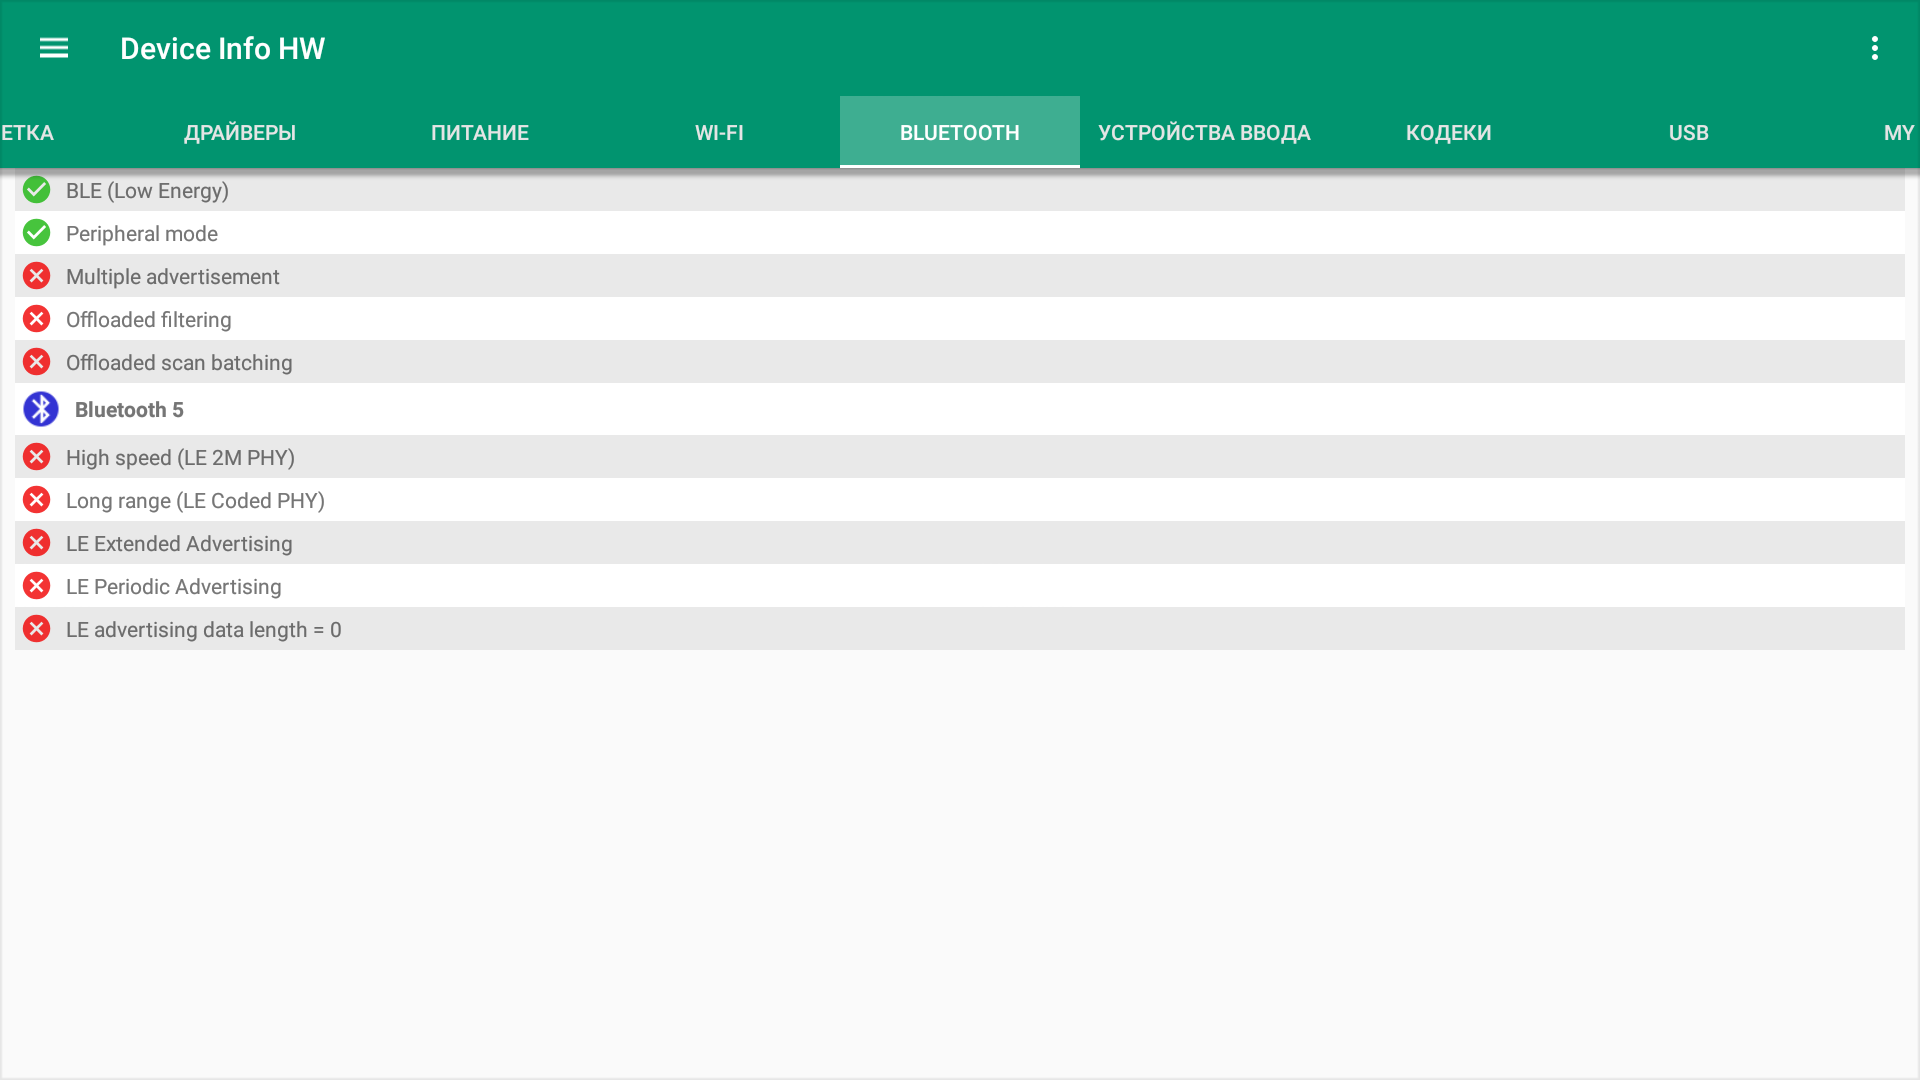Click green checkmark beside Peripheral mode
Image resolution: width=1920 pixels, height=1080 pixels.
pyautogui.click(x=37, y=233)
